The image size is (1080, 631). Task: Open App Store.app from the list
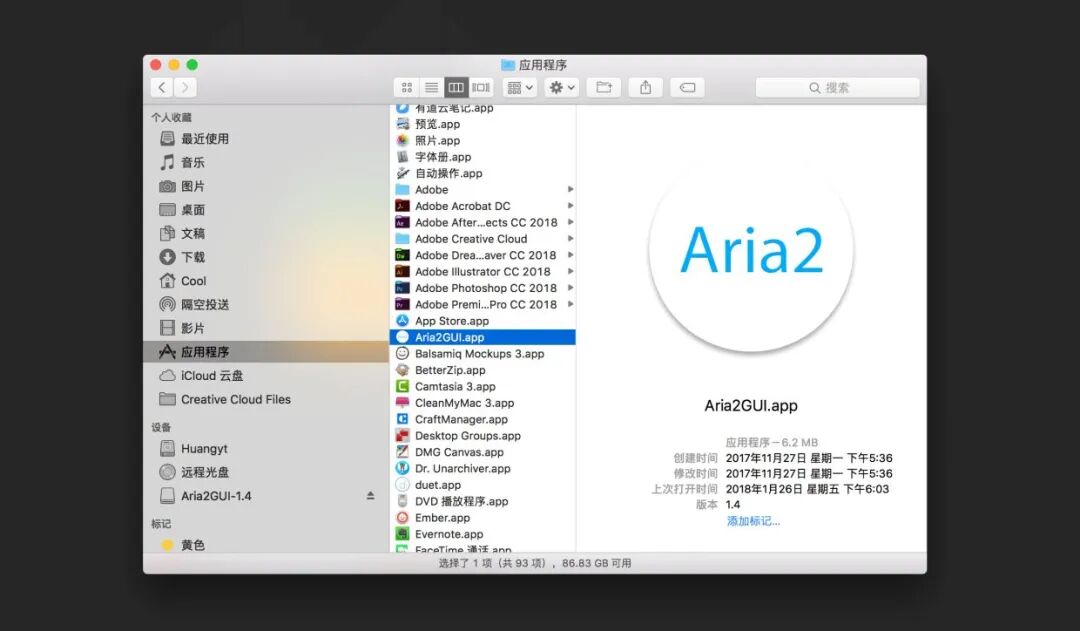pyautogui.click(x=450, y=320)
